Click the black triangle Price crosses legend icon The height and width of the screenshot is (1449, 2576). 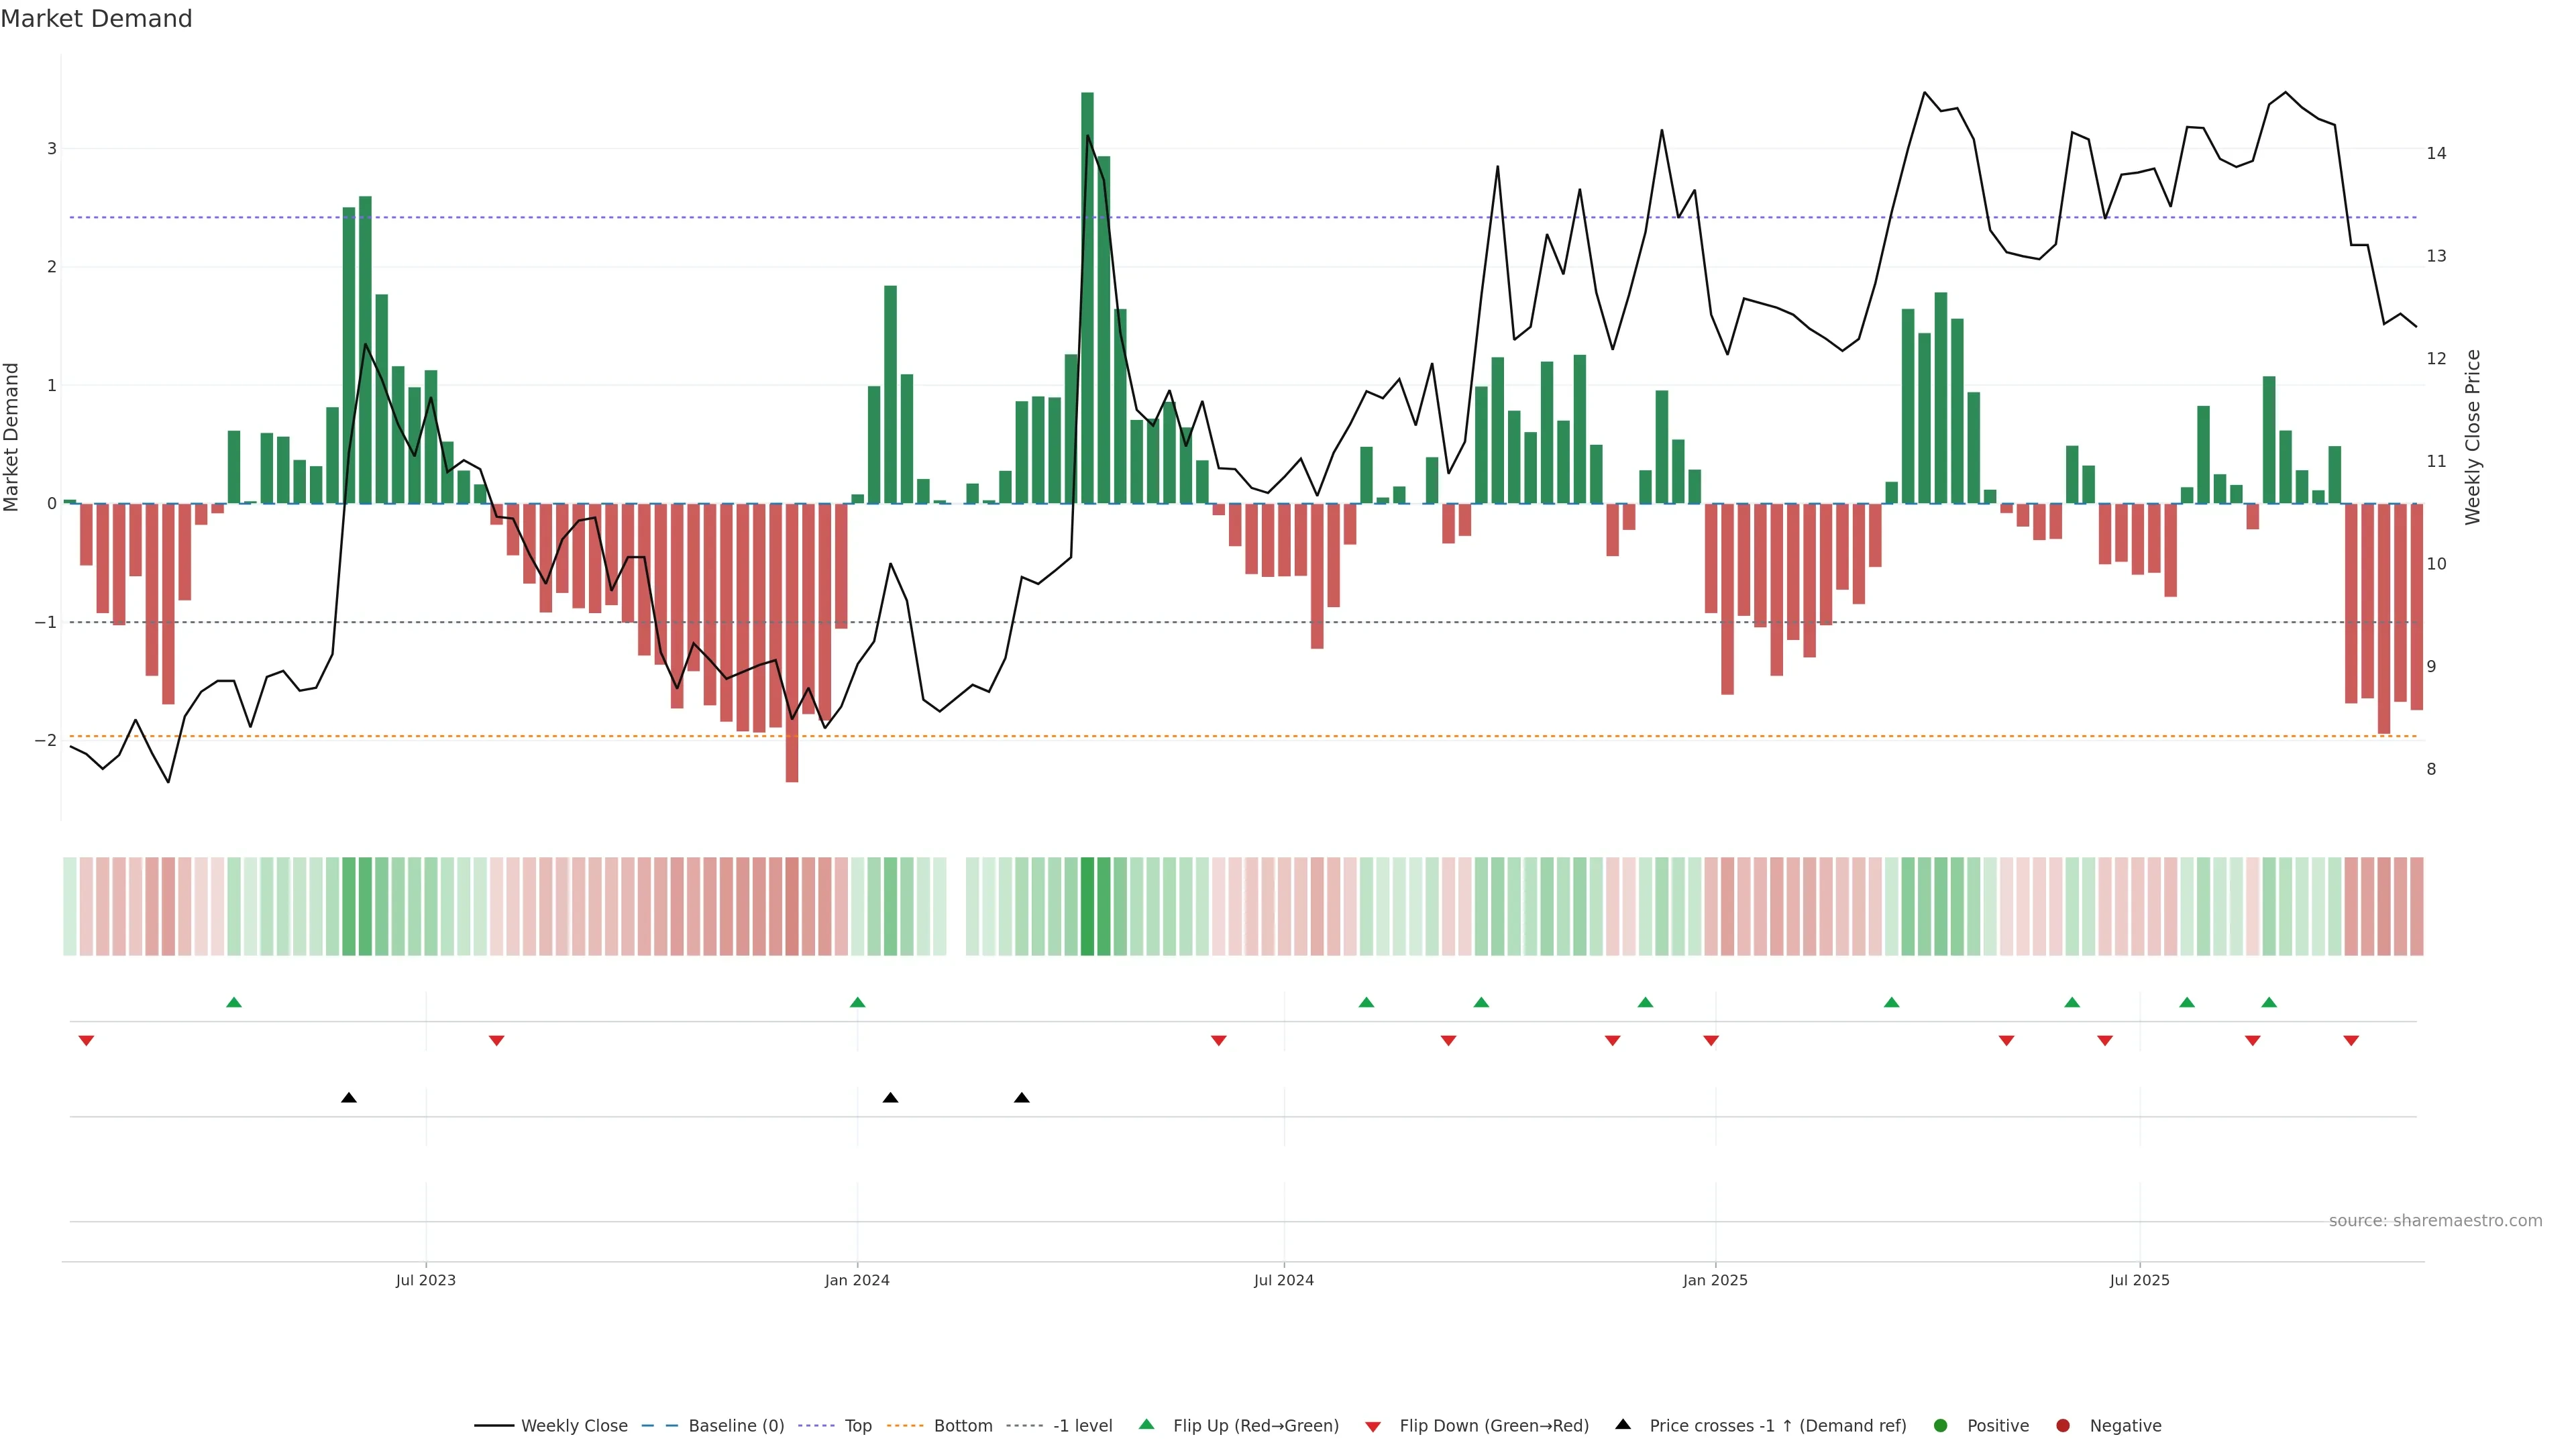click(x=1622, y=1425)
